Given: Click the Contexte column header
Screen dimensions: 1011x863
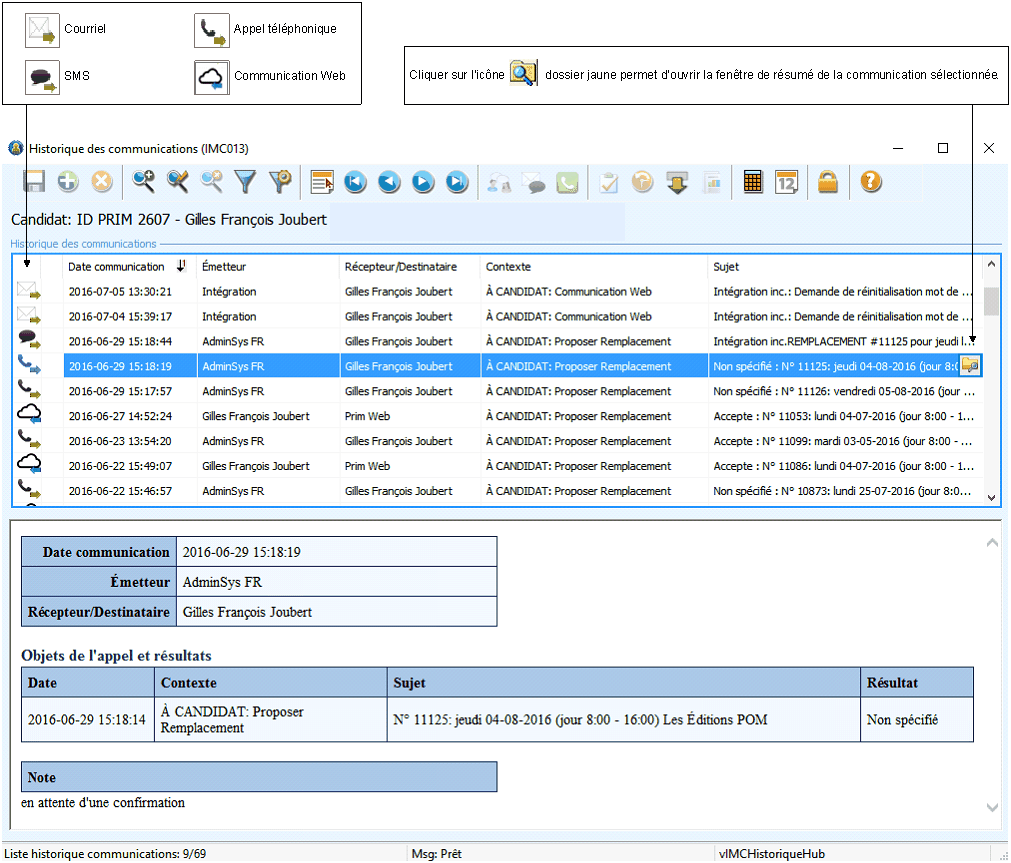Looking at the screenshot, I should click(x=508, y=267).
